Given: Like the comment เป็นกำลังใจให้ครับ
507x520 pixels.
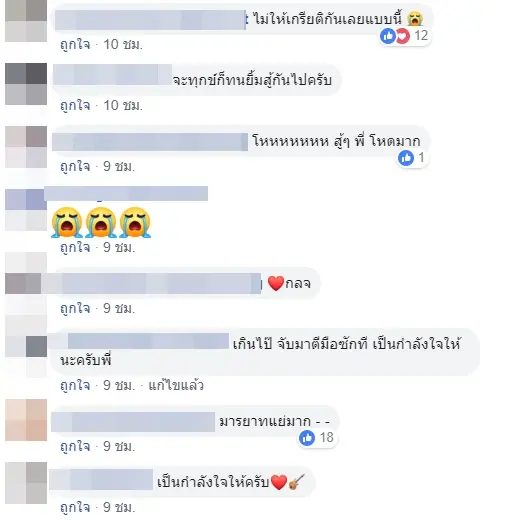Looking at the screenshot, I should point(75,508).
